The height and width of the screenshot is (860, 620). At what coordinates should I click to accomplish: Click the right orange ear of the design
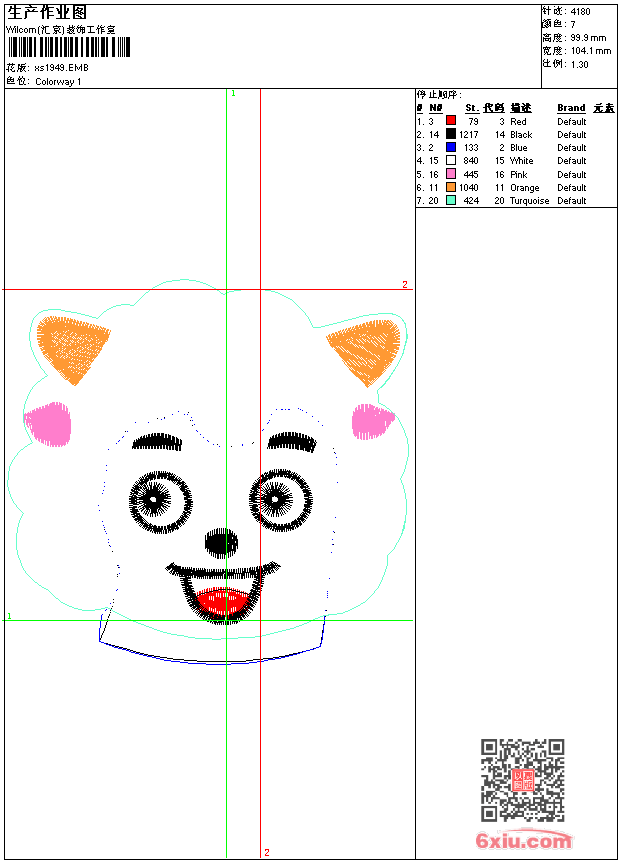367,350
